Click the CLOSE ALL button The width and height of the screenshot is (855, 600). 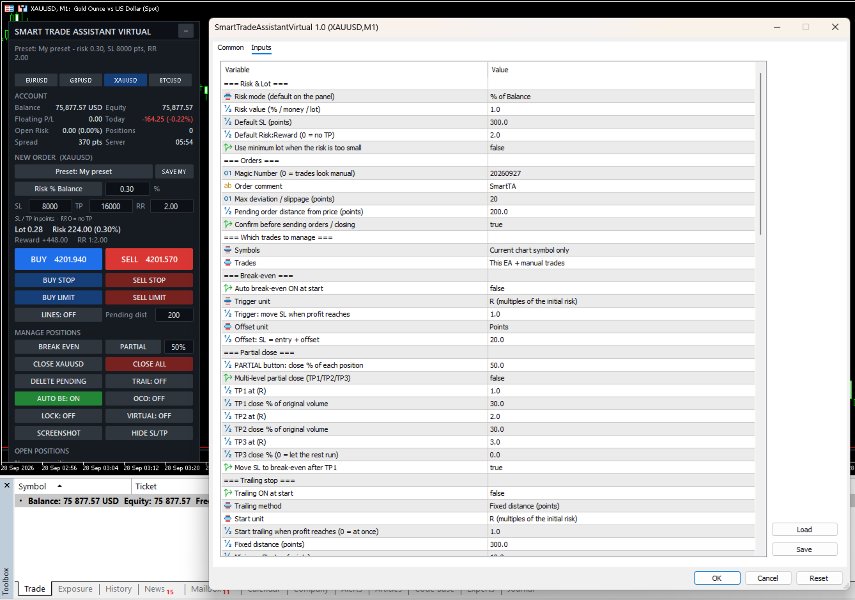(149, 364)
